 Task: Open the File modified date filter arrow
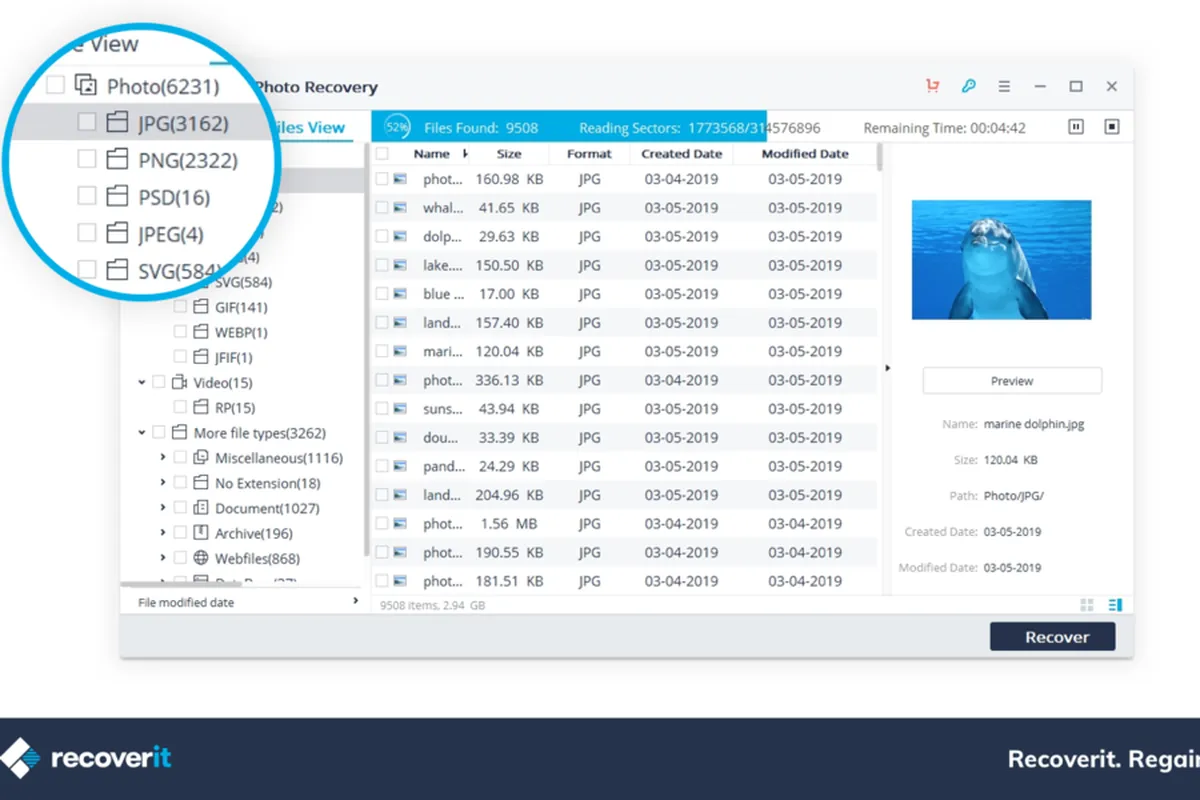point(355,601)
